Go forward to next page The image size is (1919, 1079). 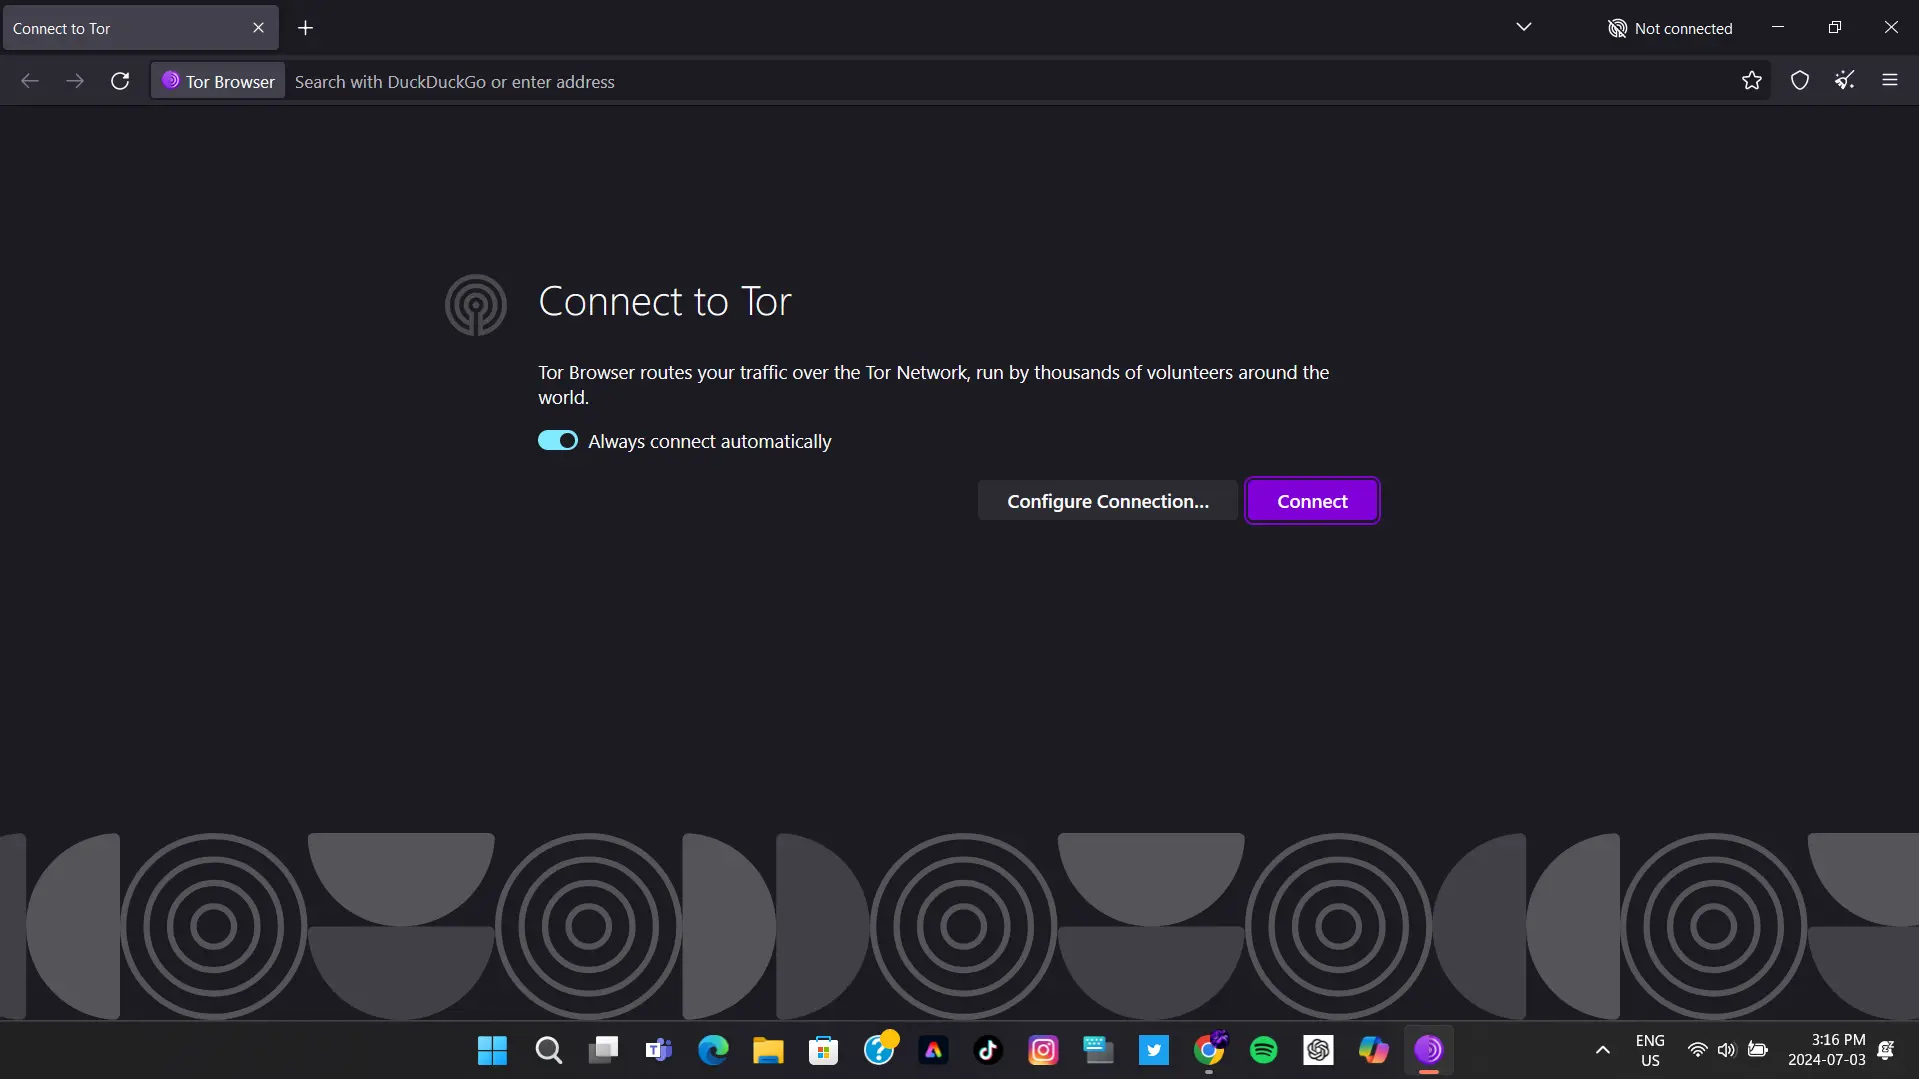[75, 81]
